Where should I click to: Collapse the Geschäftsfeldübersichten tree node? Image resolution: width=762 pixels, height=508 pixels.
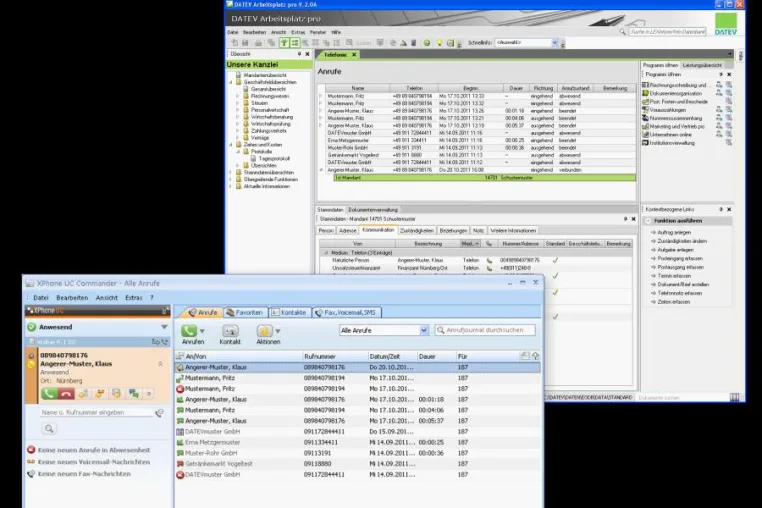(231, 82)
